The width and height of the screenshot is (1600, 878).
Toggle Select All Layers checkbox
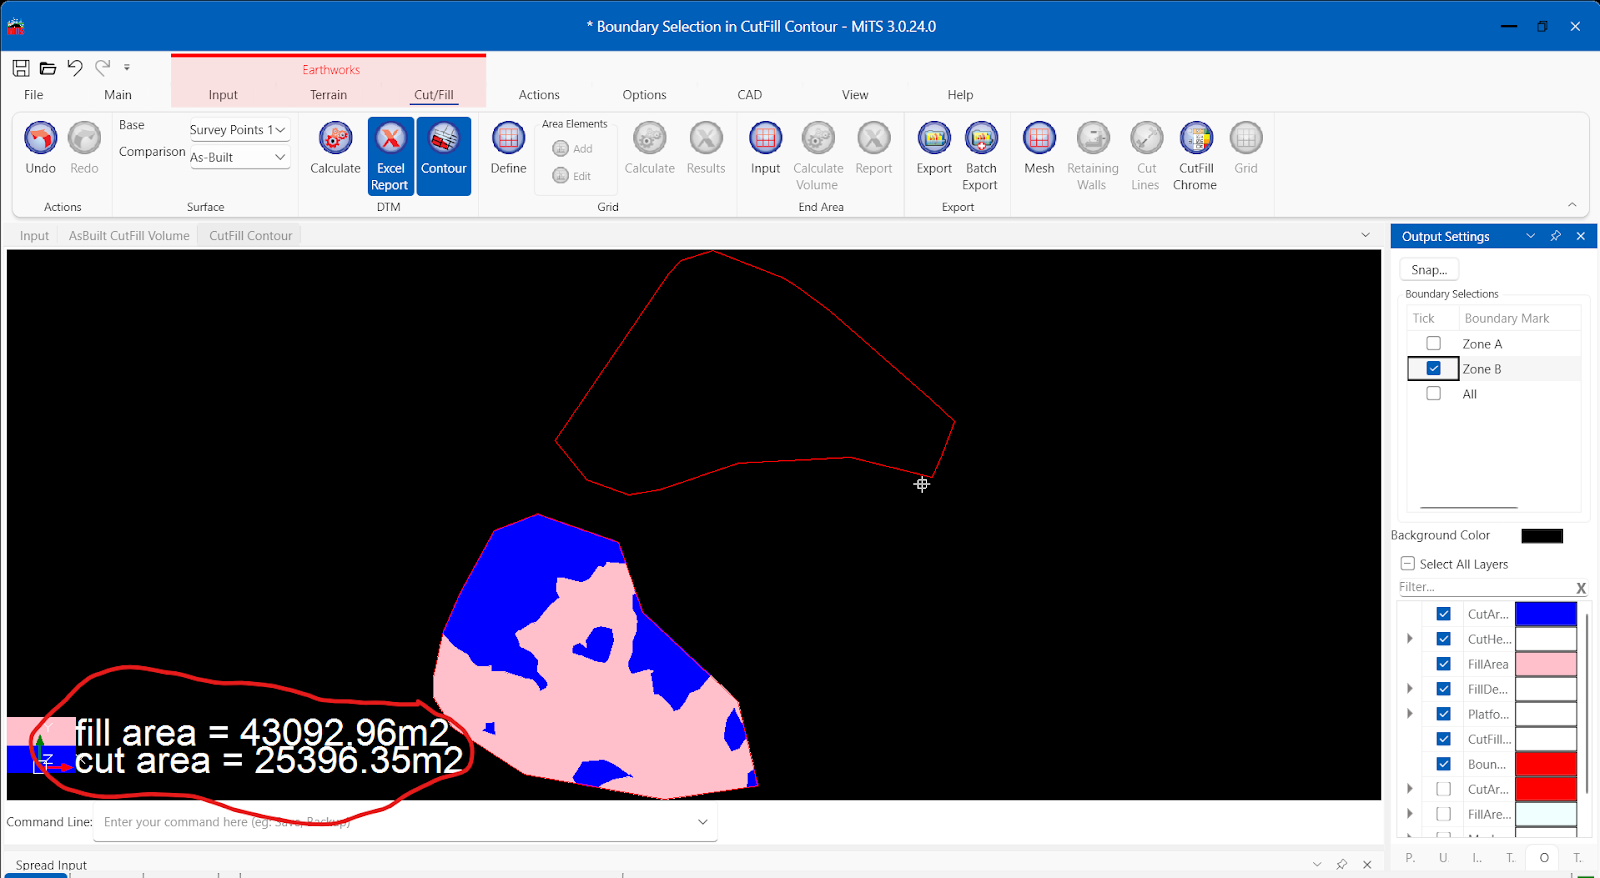click(x=1408, y=564)
